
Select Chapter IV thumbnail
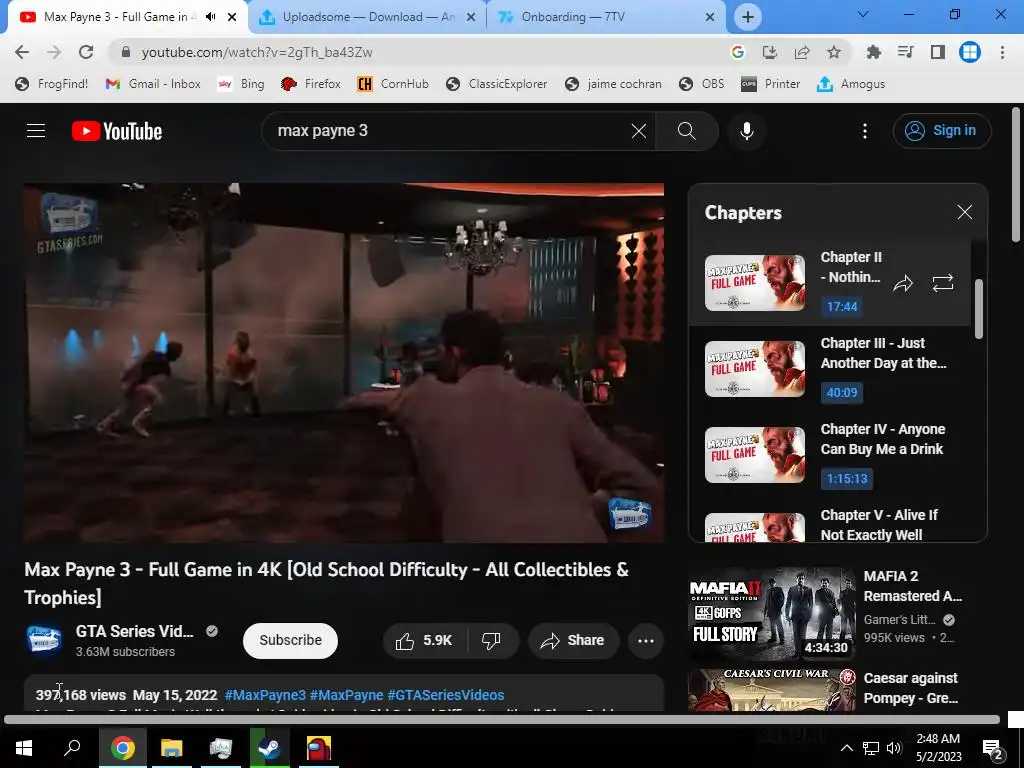754,455
